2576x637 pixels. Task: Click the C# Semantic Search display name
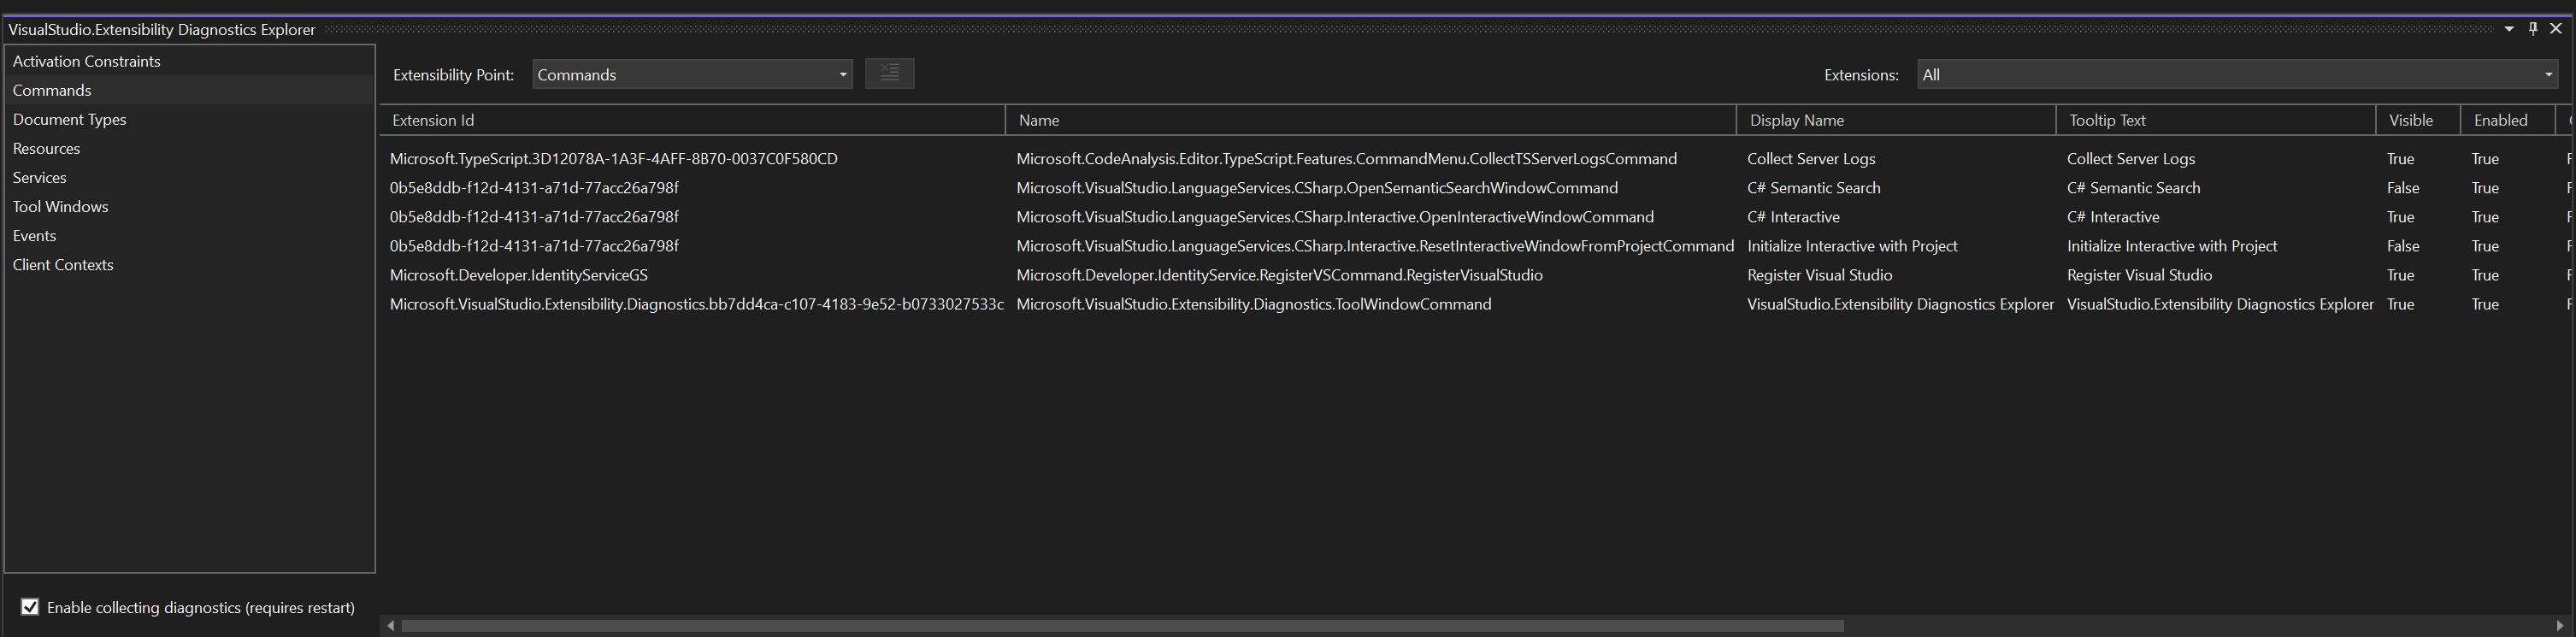[1813, 188]
